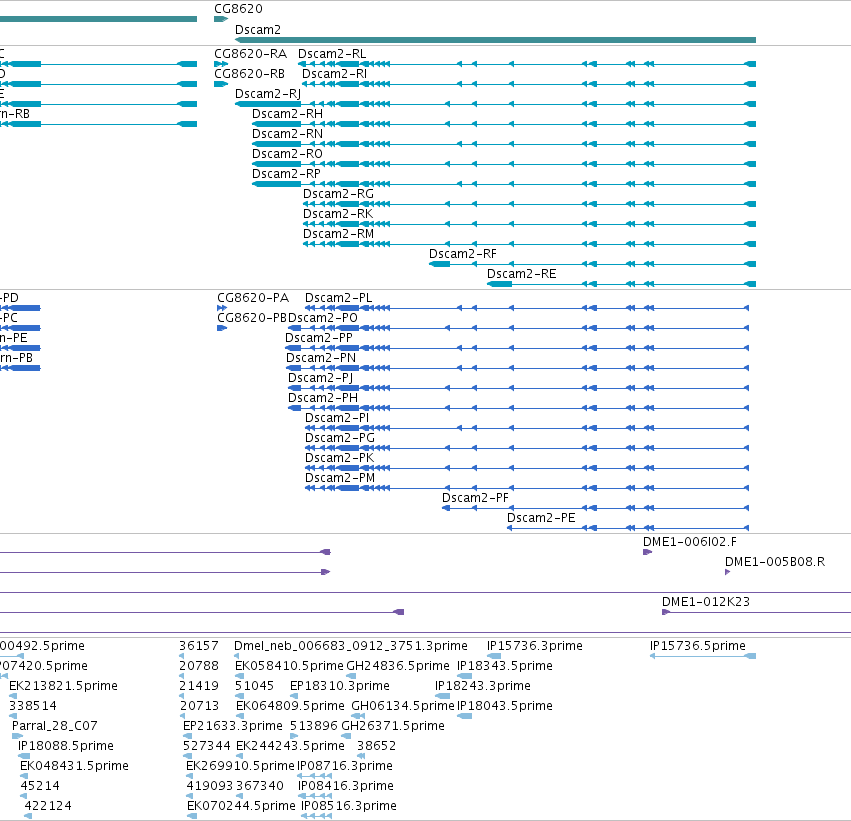
Task: Click protein Dscam2-PK
Action: pos(527,468)
